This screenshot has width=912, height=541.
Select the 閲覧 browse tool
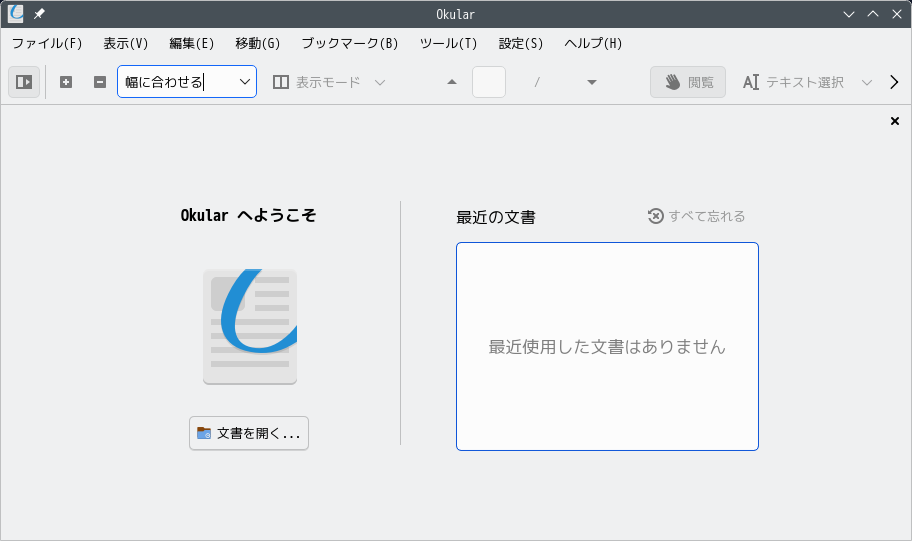[687, 82]
